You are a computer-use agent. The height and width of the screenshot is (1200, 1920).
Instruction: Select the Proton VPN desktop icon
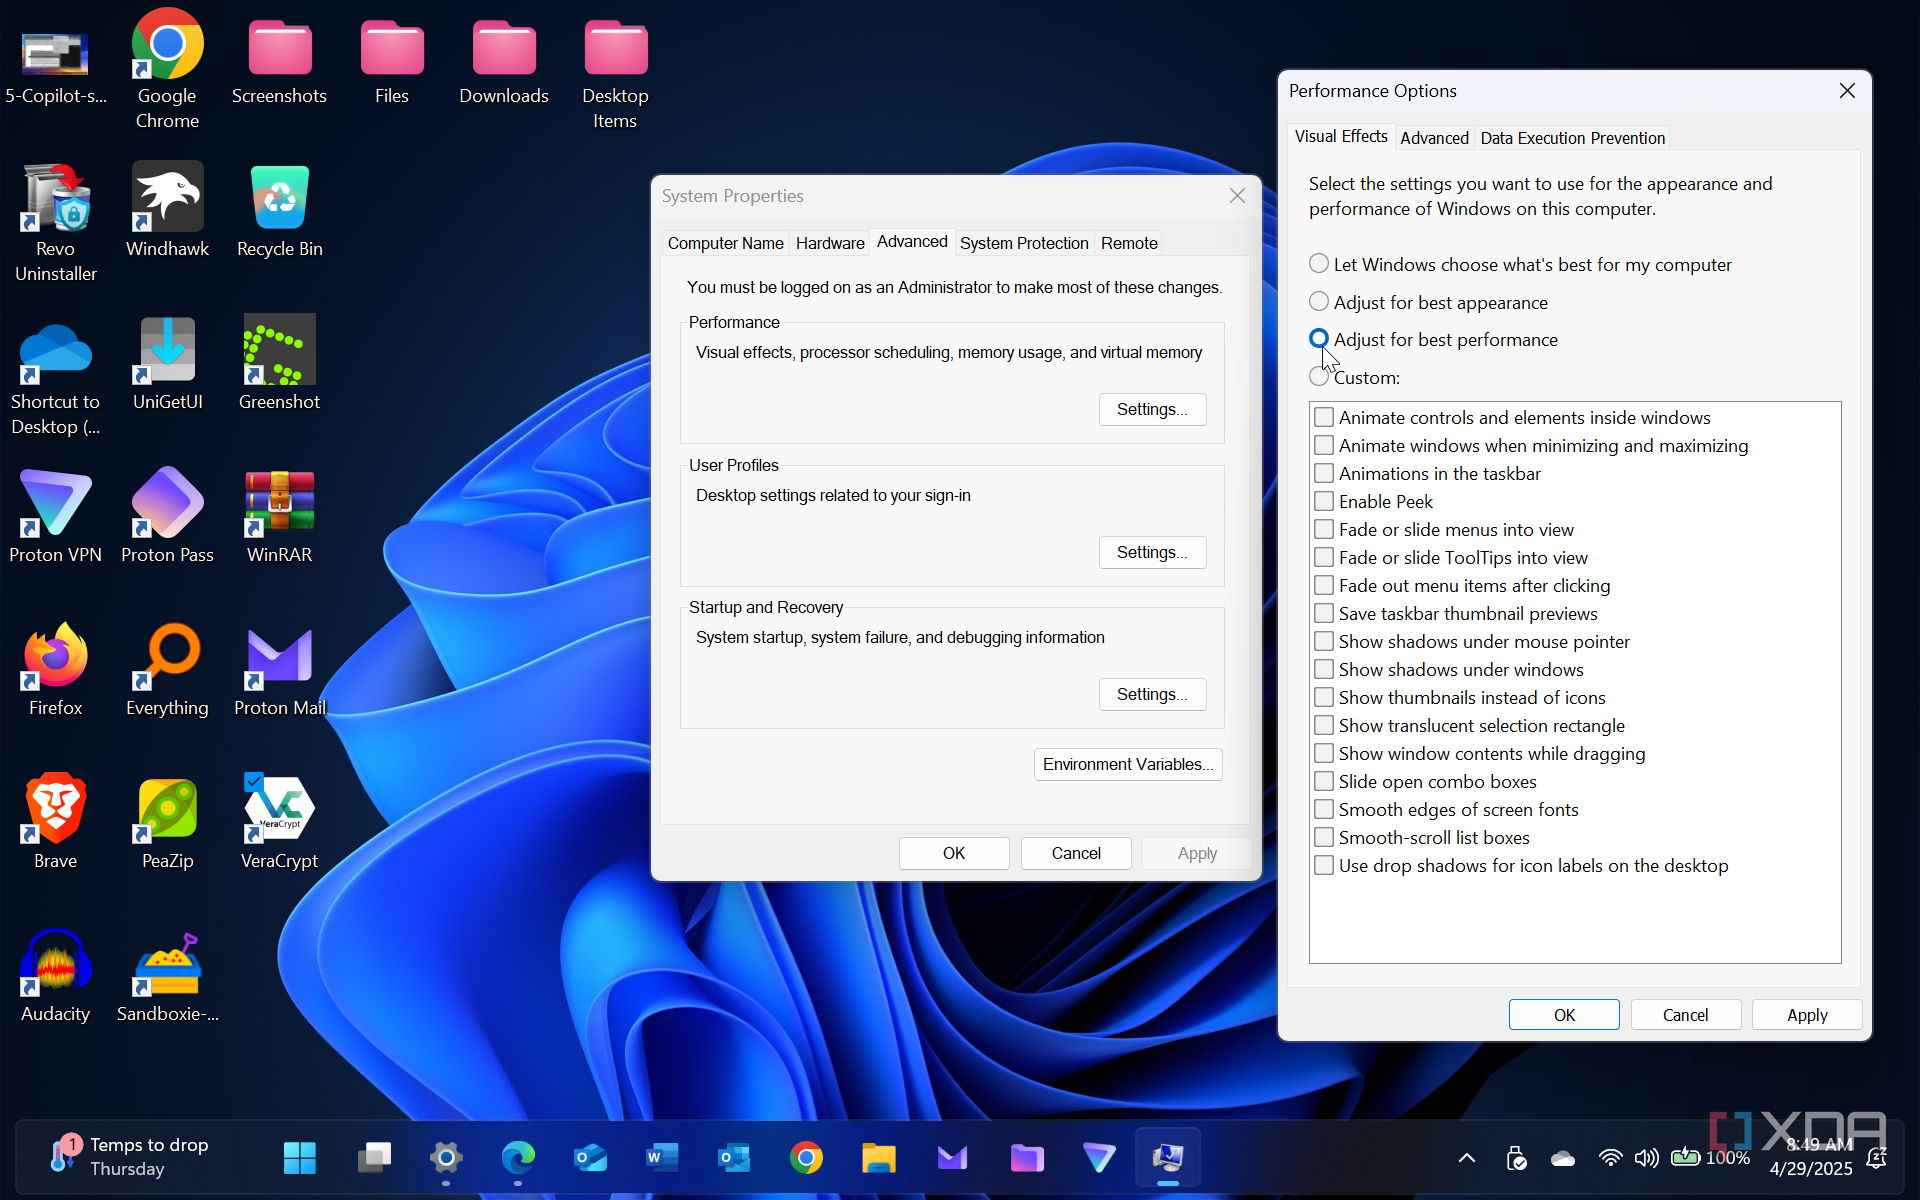(56, 516)
